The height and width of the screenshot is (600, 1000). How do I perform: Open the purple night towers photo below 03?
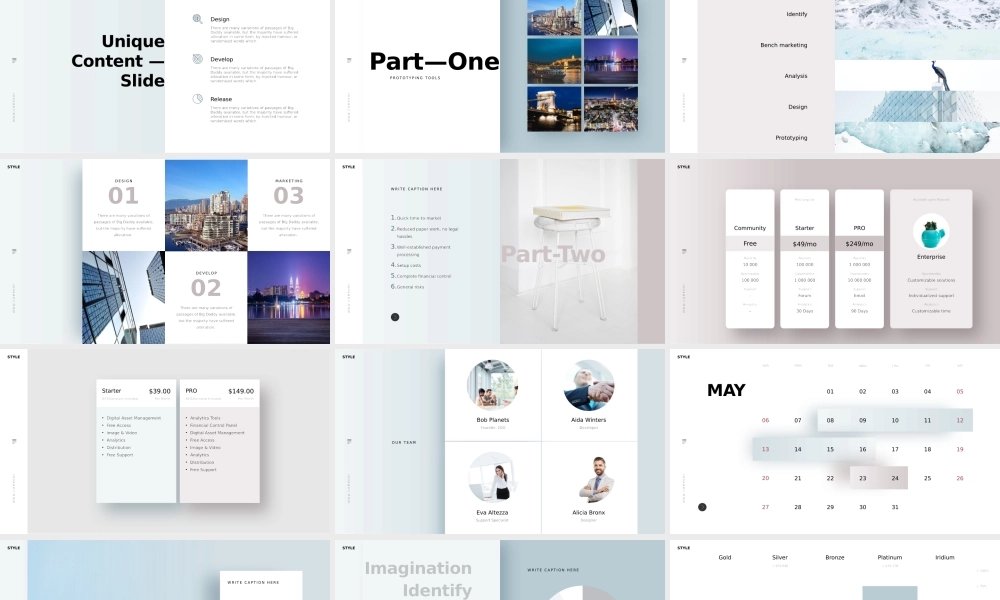289,297
